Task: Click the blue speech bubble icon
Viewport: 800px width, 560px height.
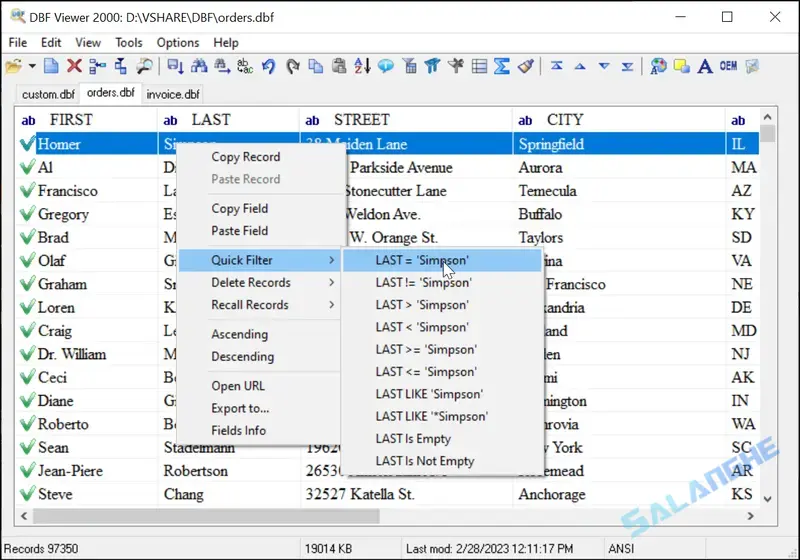Action: click(x=386, y=66)
